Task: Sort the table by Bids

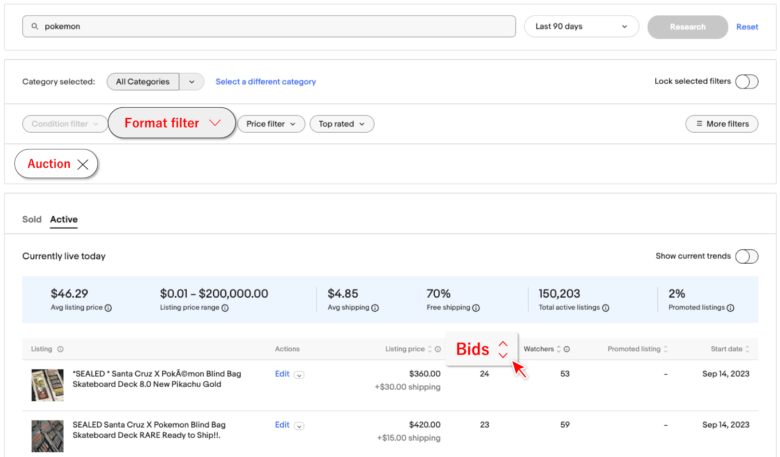Action: [503, 349]
